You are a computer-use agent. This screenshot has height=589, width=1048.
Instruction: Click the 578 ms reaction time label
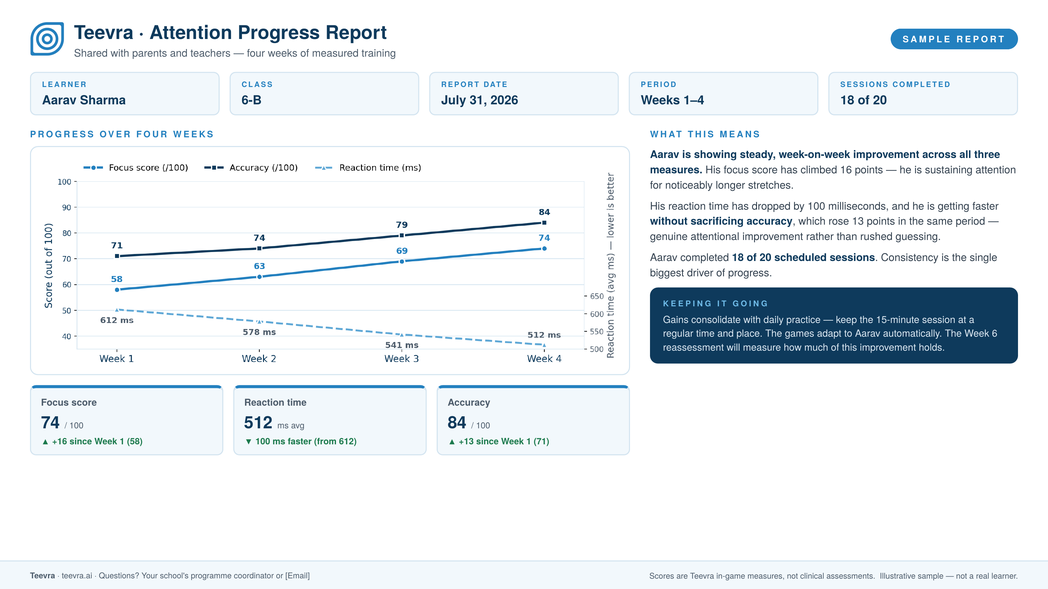(259, 332)
